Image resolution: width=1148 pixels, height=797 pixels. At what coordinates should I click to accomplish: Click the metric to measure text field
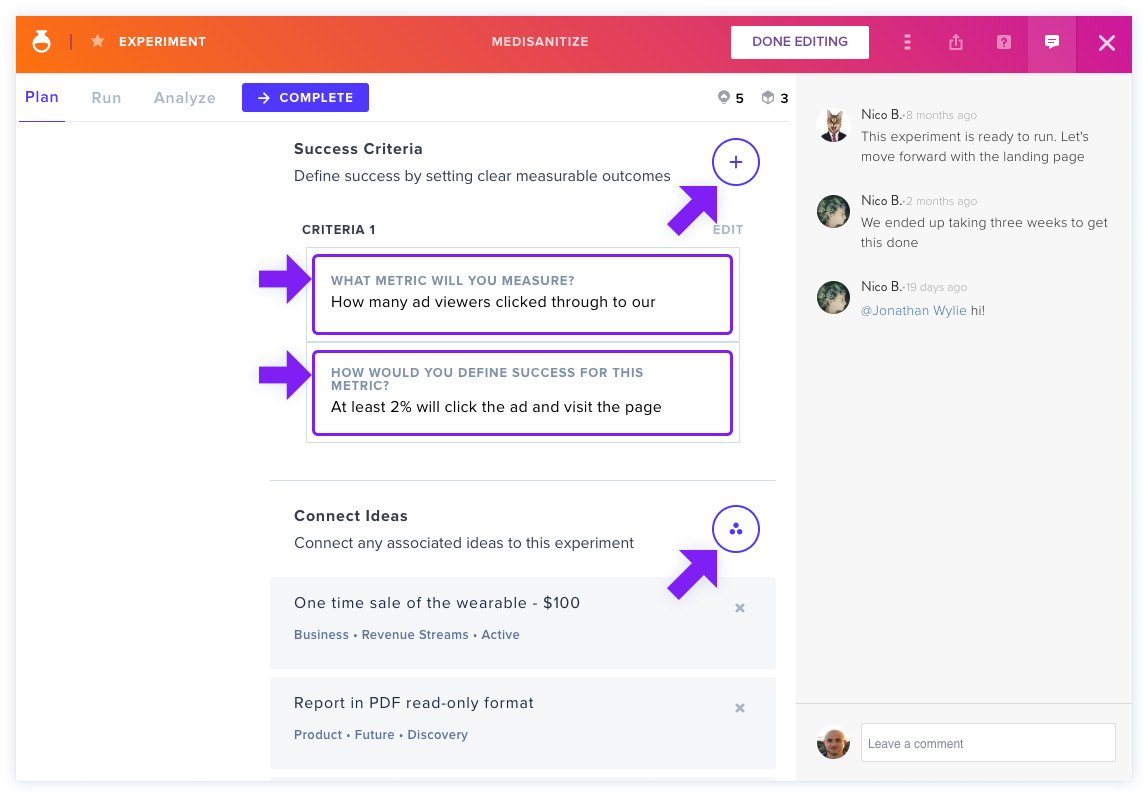pos(522,294)
